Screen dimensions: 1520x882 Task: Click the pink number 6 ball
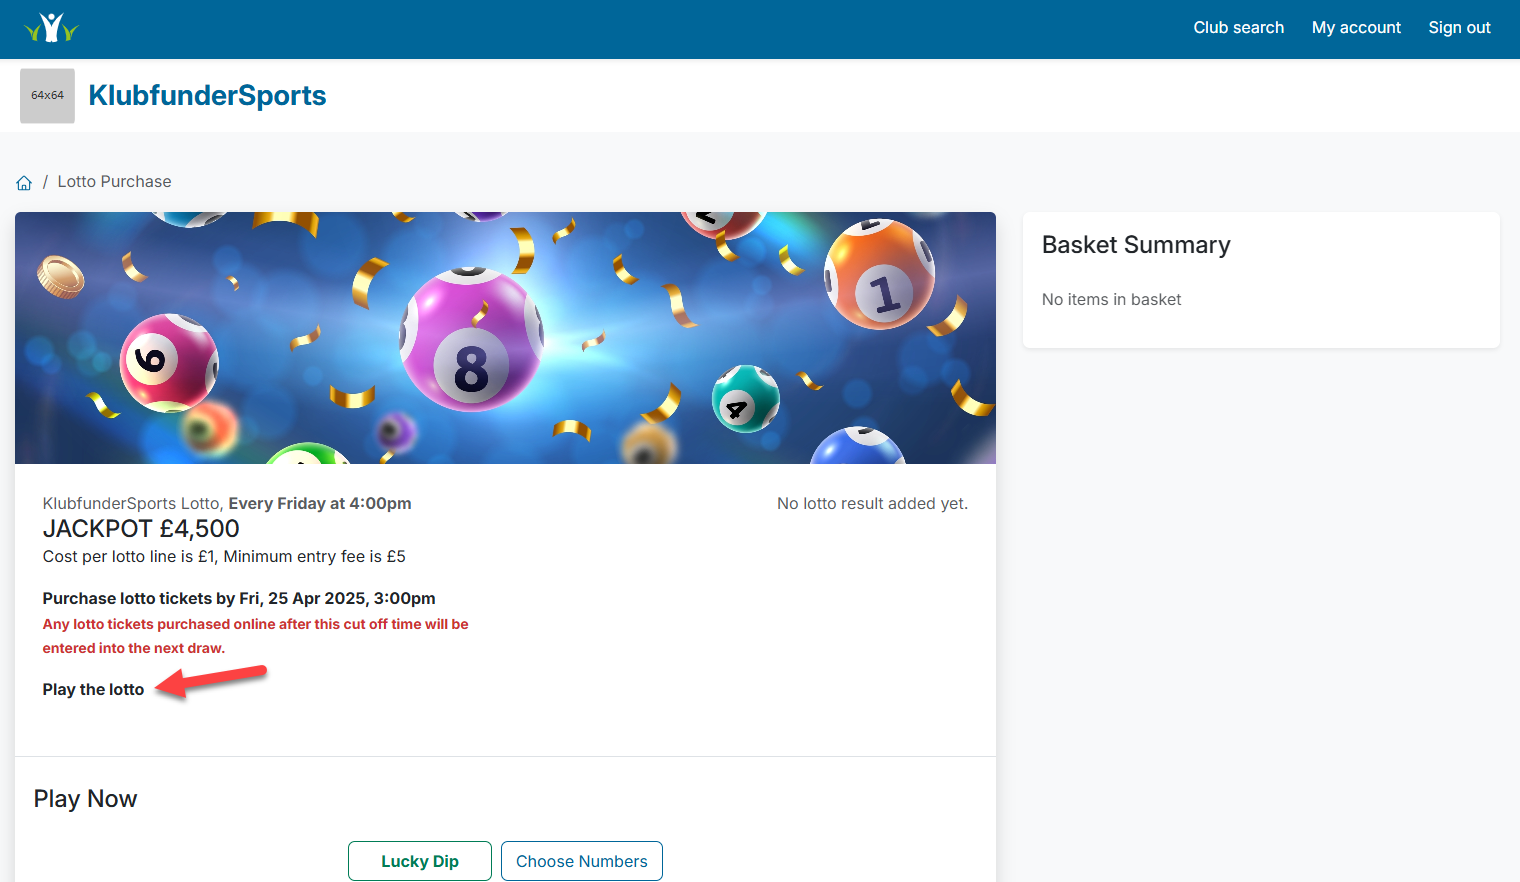click(x=168, y=362)
